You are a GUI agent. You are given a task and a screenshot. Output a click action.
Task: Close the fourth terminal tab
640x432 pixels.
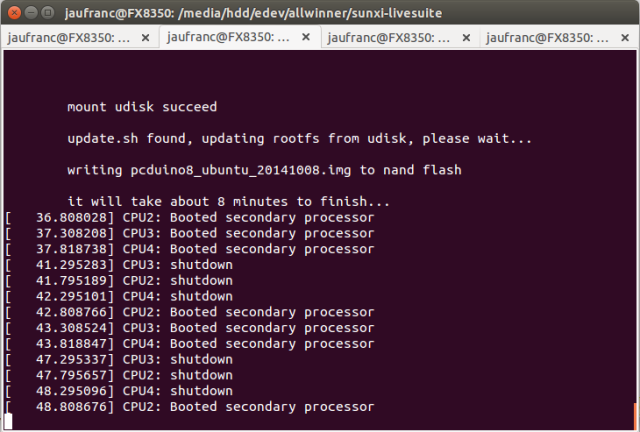pos(625,38)
